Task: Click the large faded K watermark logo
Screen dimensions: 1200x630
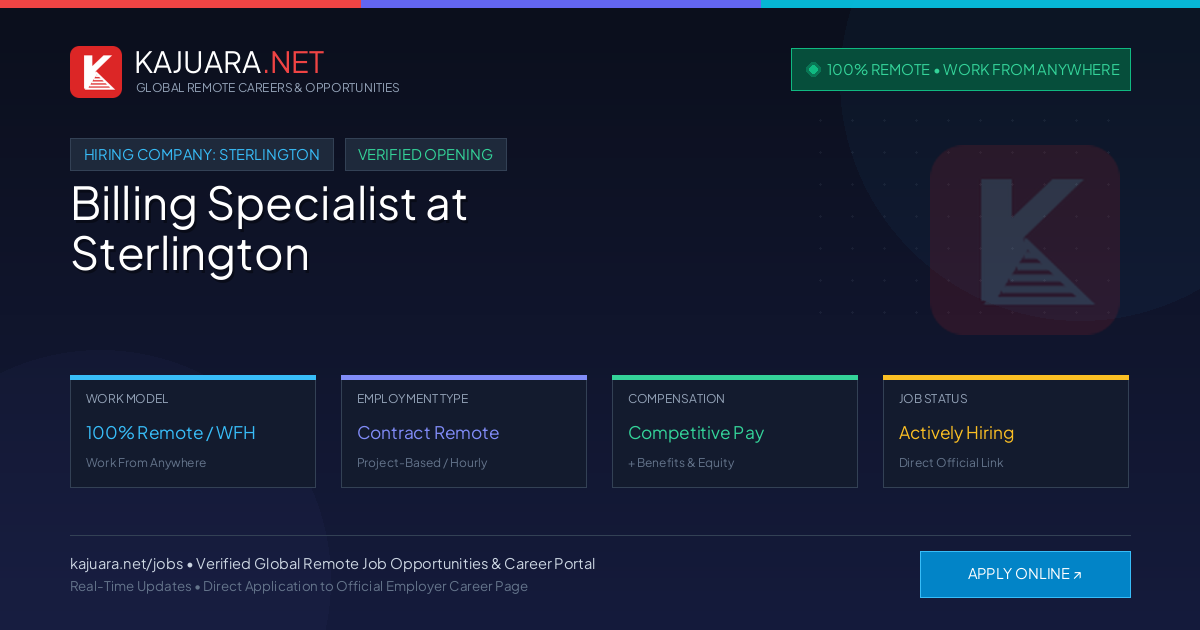Action: 1025,240
